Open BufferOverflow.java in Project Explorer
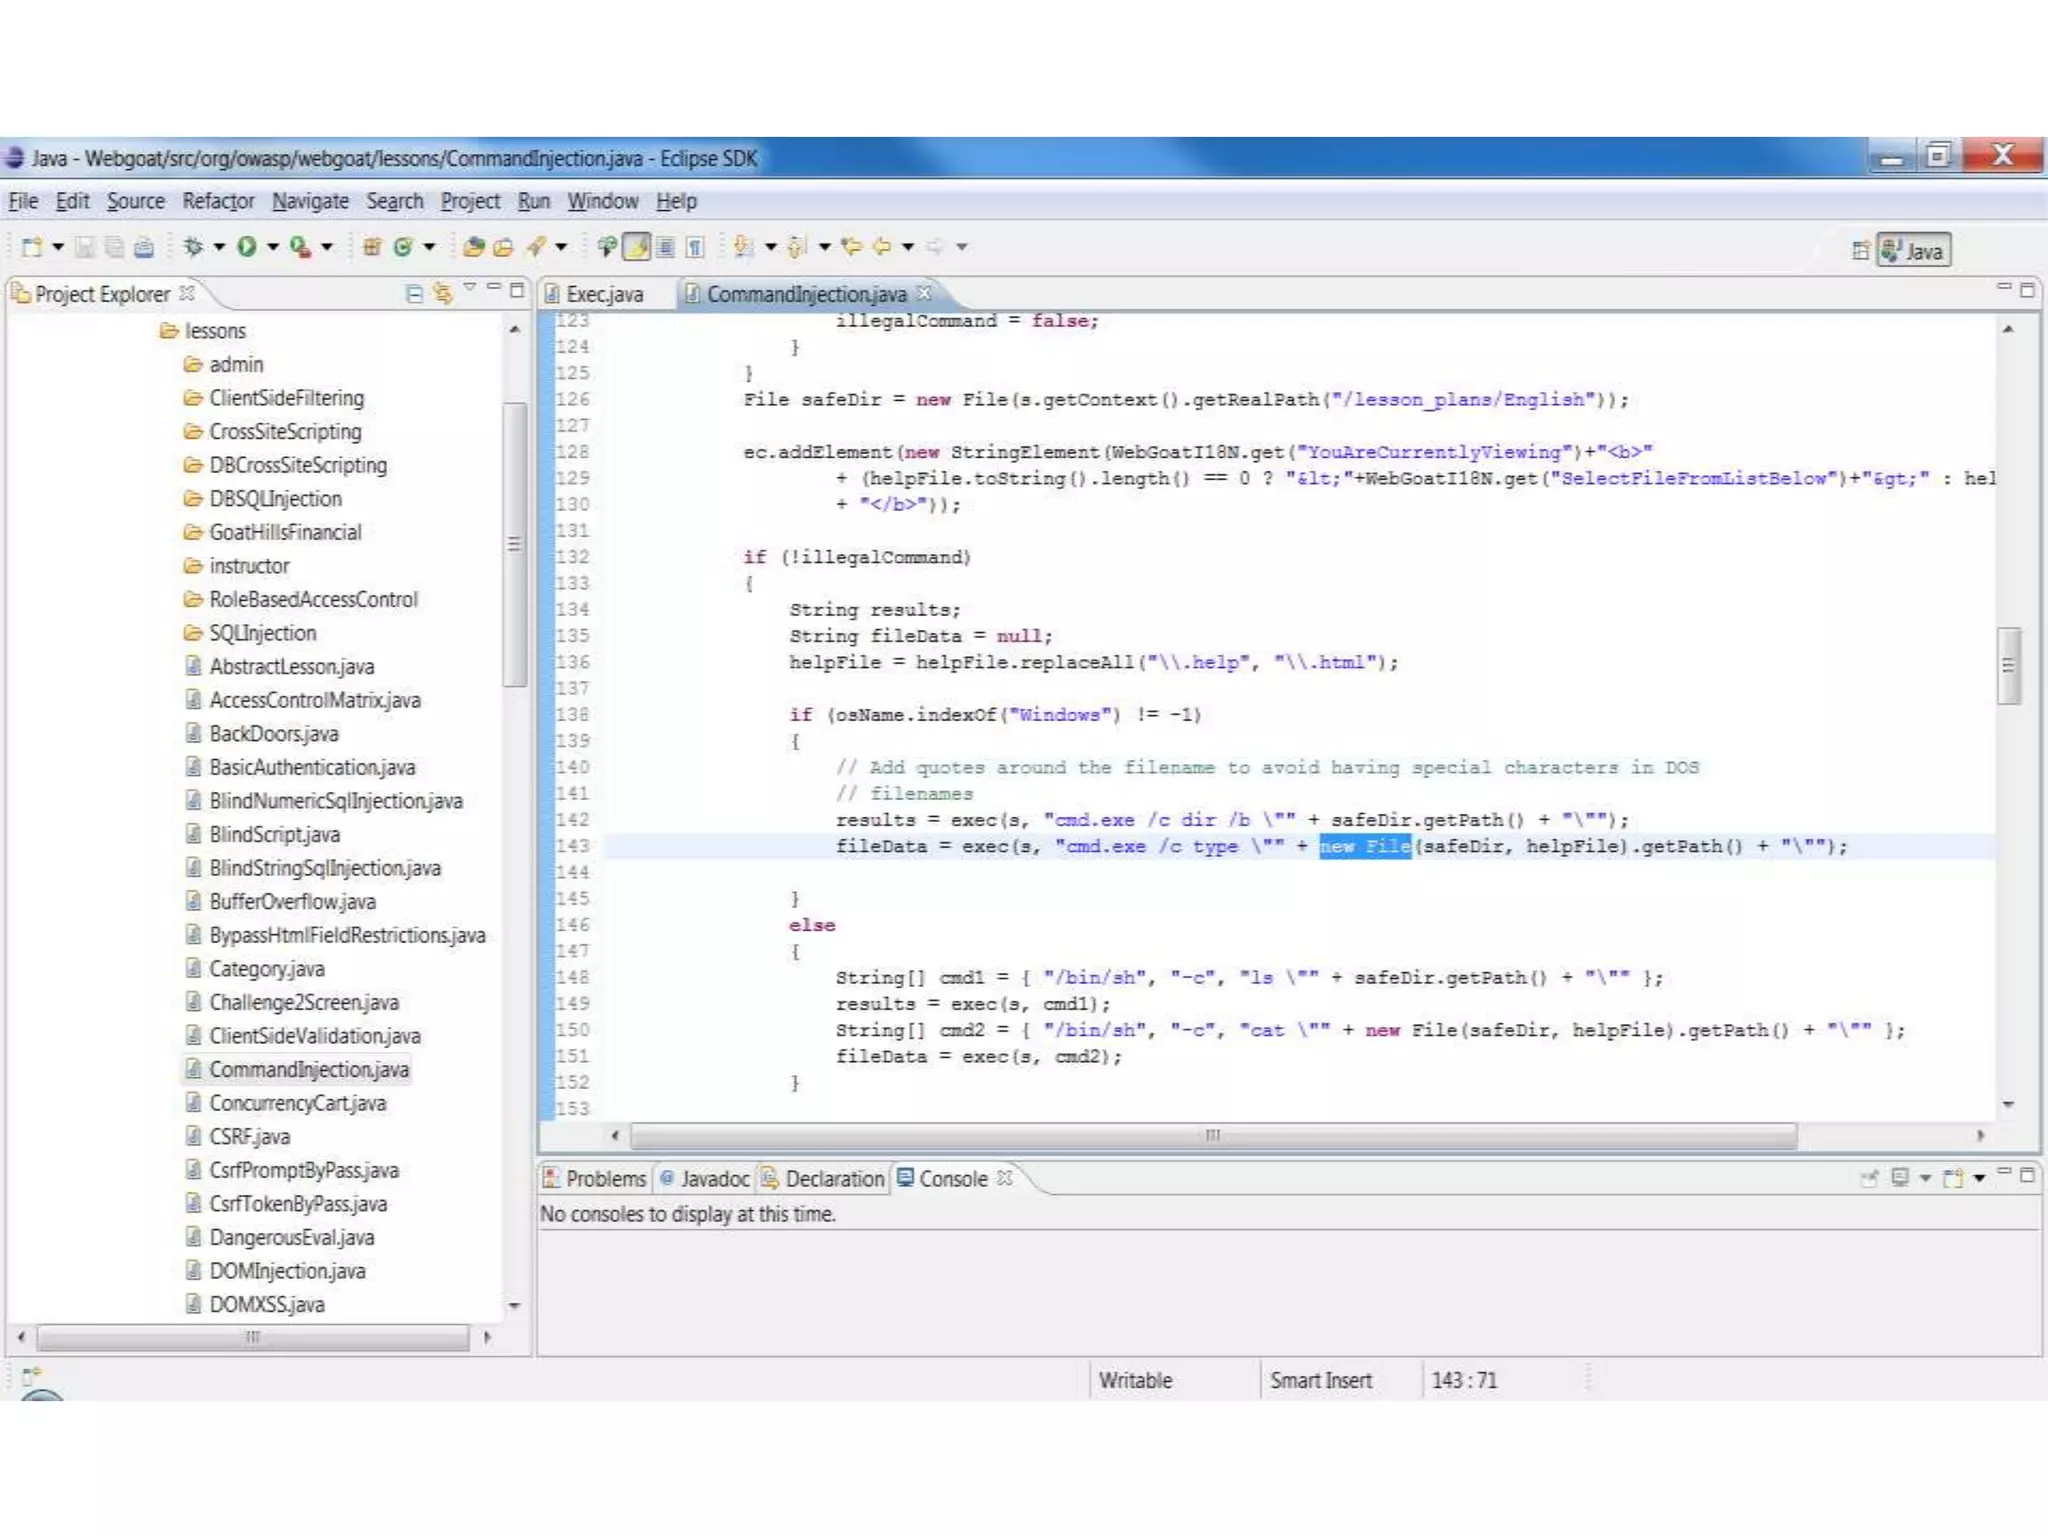2048x1536 pixels. pos(292,902)
